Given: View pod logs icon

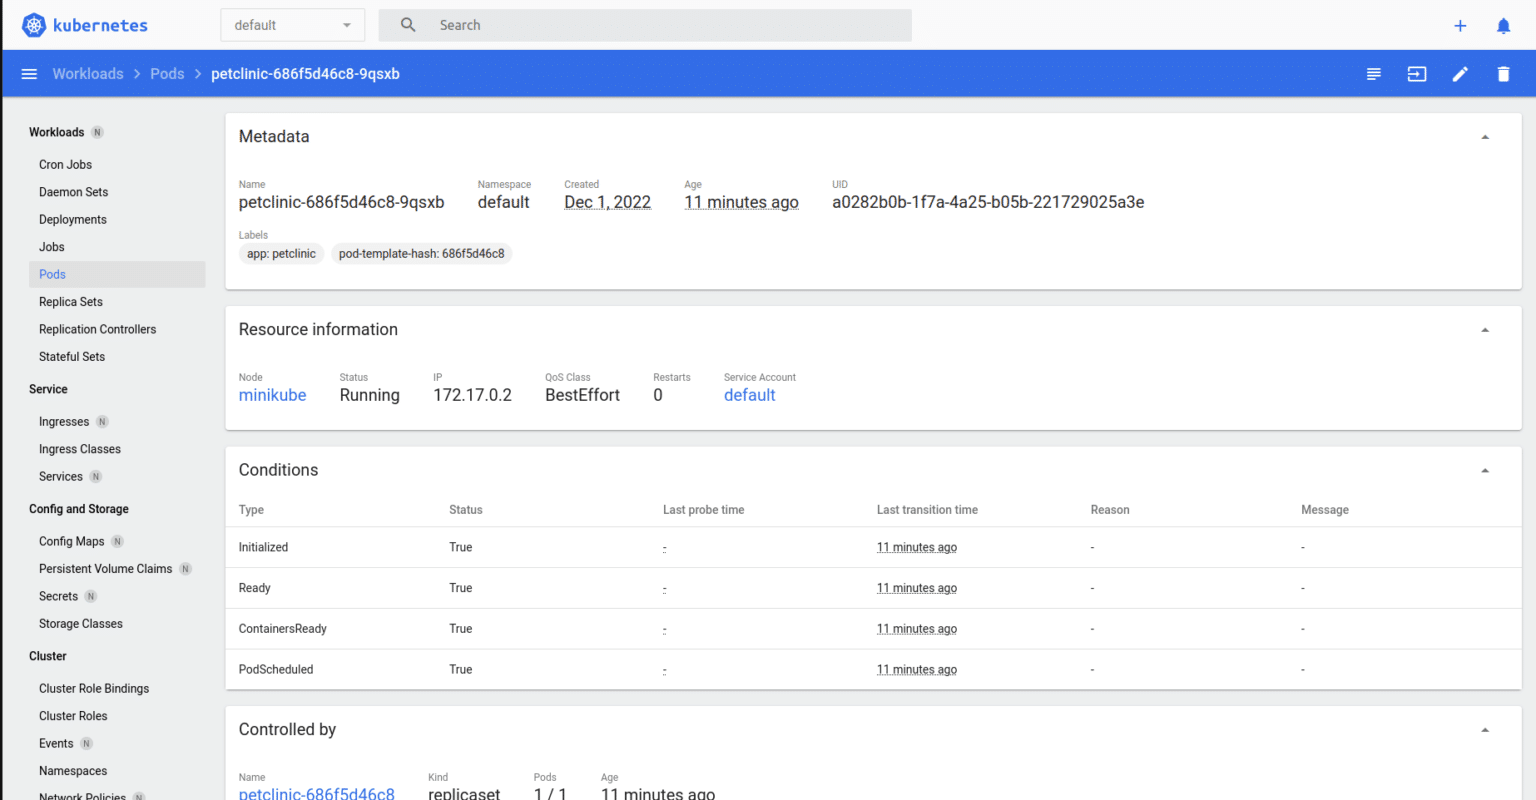Looking at the screenshot, I should [1374, 74].
